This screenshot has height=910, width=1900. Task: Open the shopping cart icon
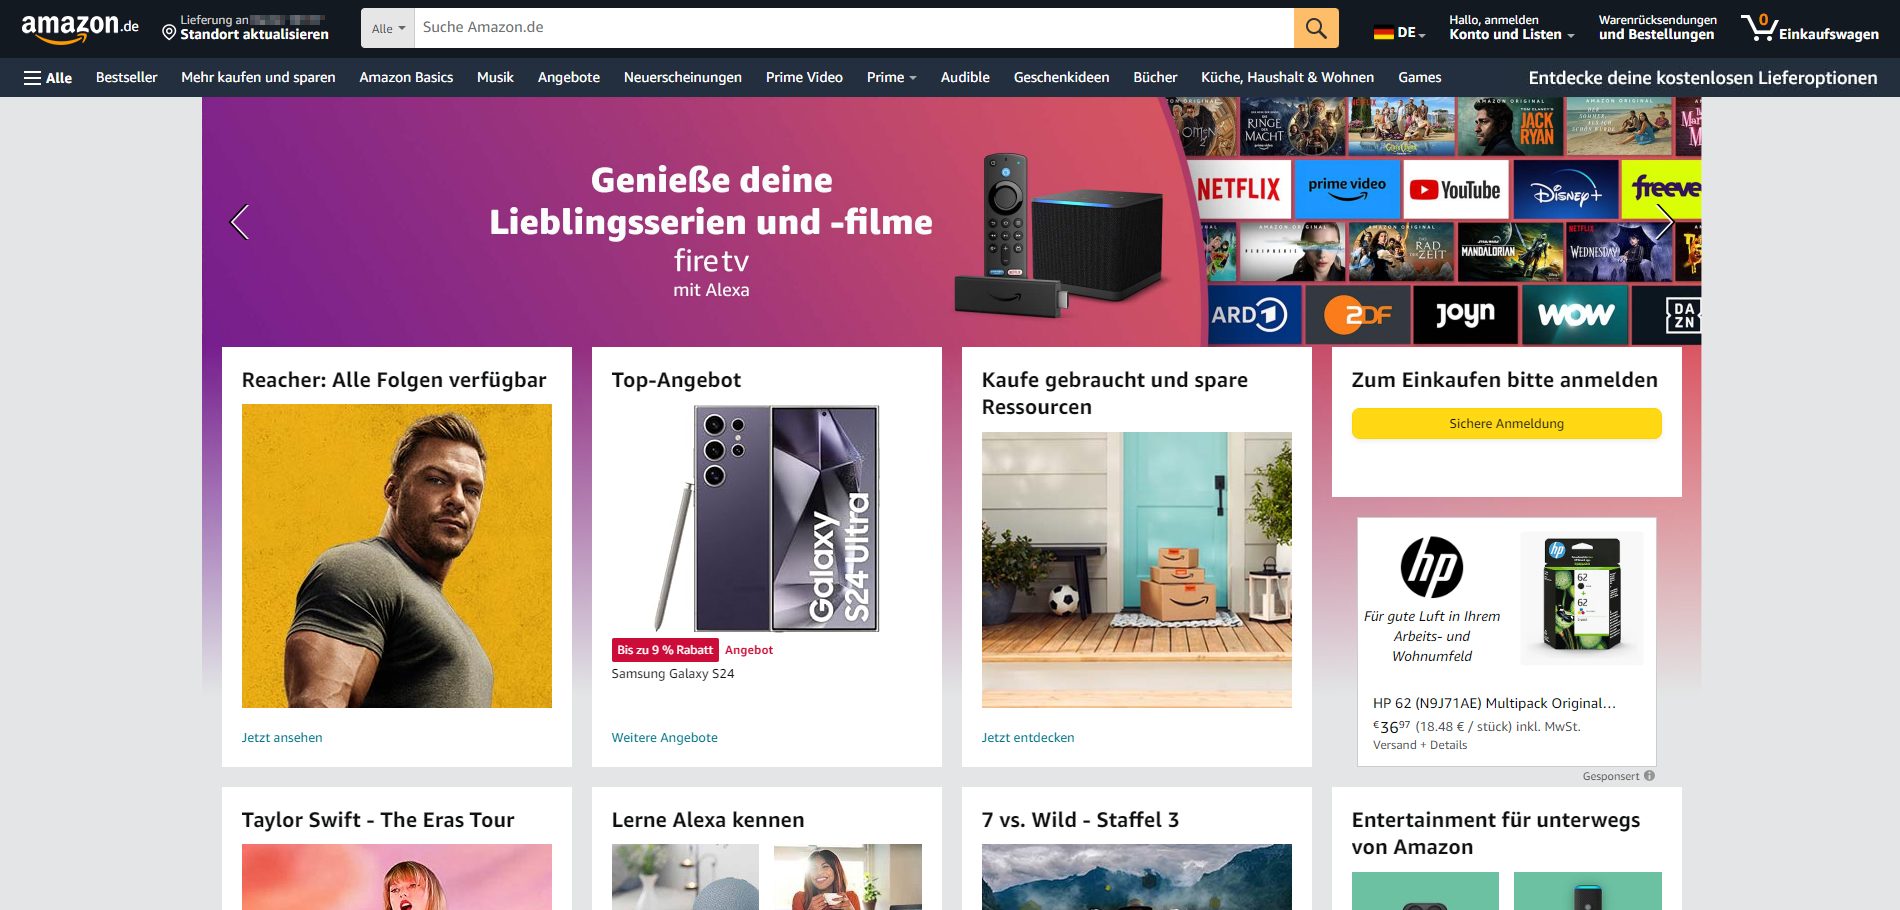[x=1759, y=27]
